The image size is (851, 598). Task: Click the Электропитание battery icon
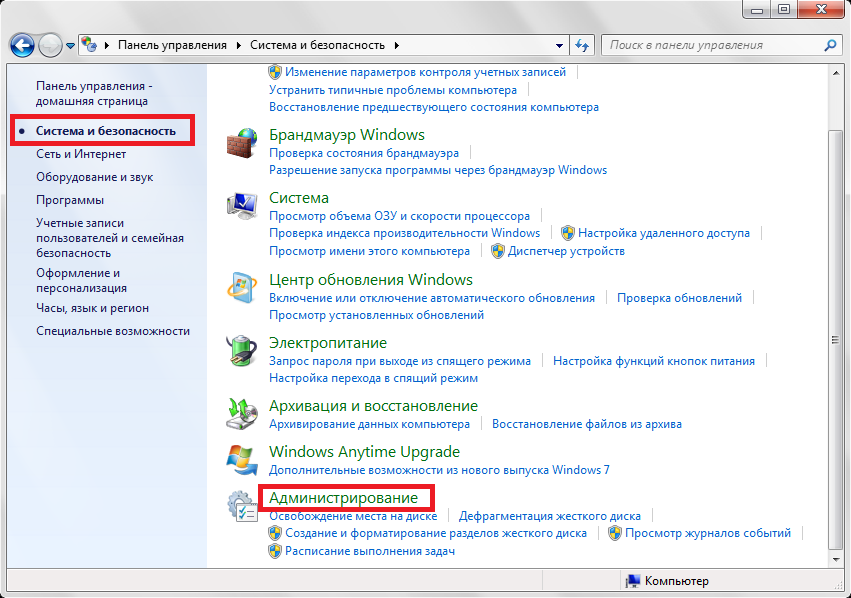(242, 351)
